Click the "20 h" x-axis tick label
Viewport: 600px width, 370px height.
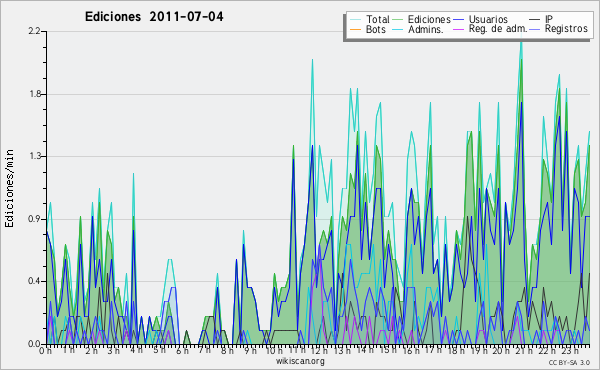(x=501, y=351)
